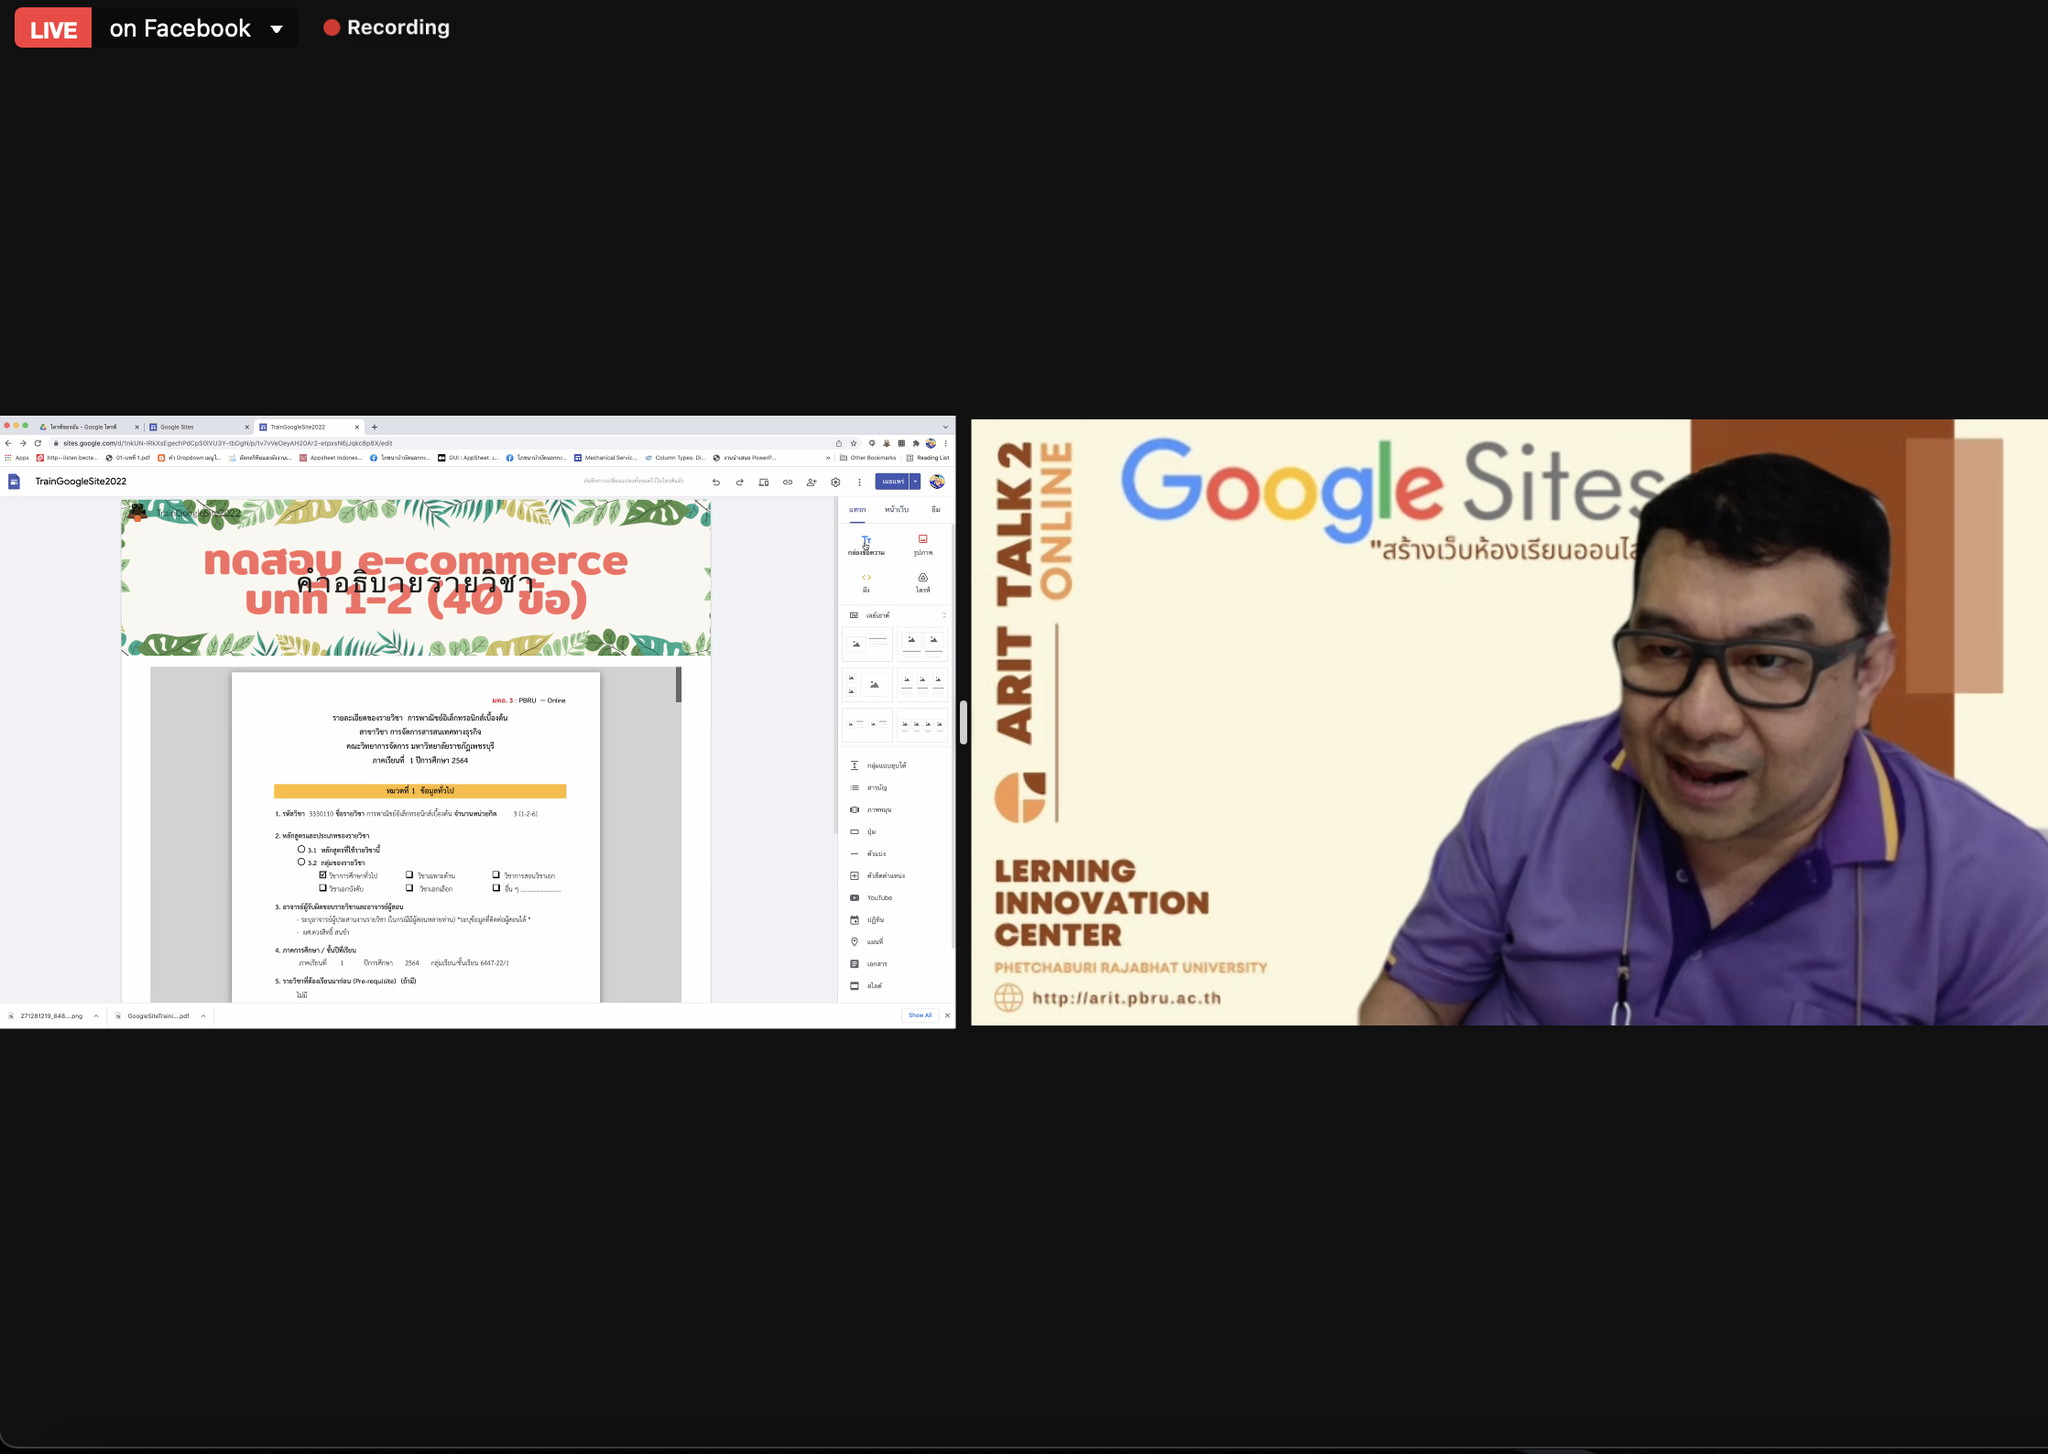This screenshot has height=1454, width=2048.
Task: Select the radio circle for item 3.2
Action: [x=301, y=862]
